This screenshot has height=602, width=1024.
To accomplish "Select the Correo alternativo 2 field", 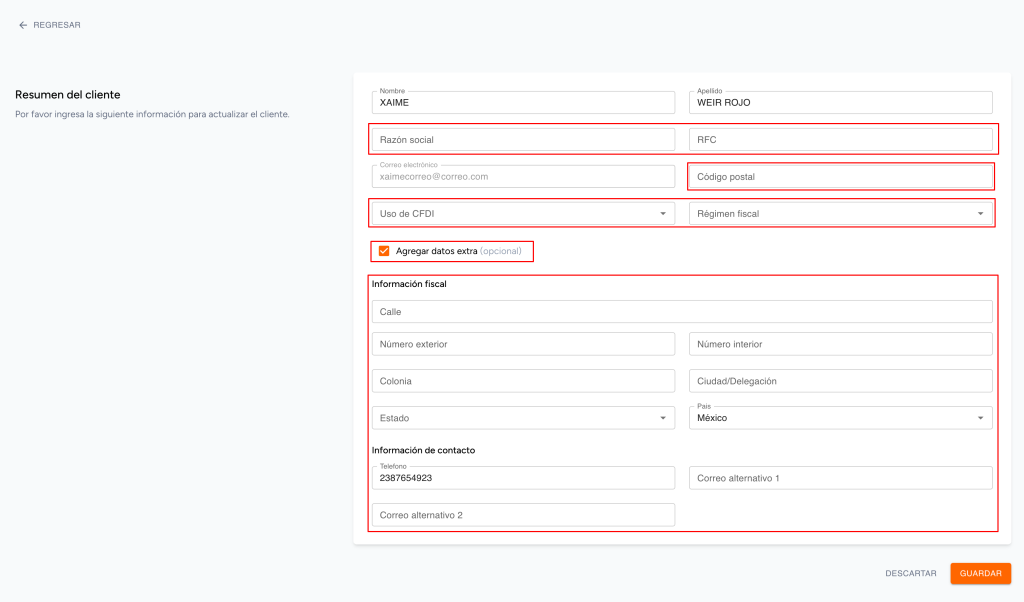I will click(x=523, y=515).
